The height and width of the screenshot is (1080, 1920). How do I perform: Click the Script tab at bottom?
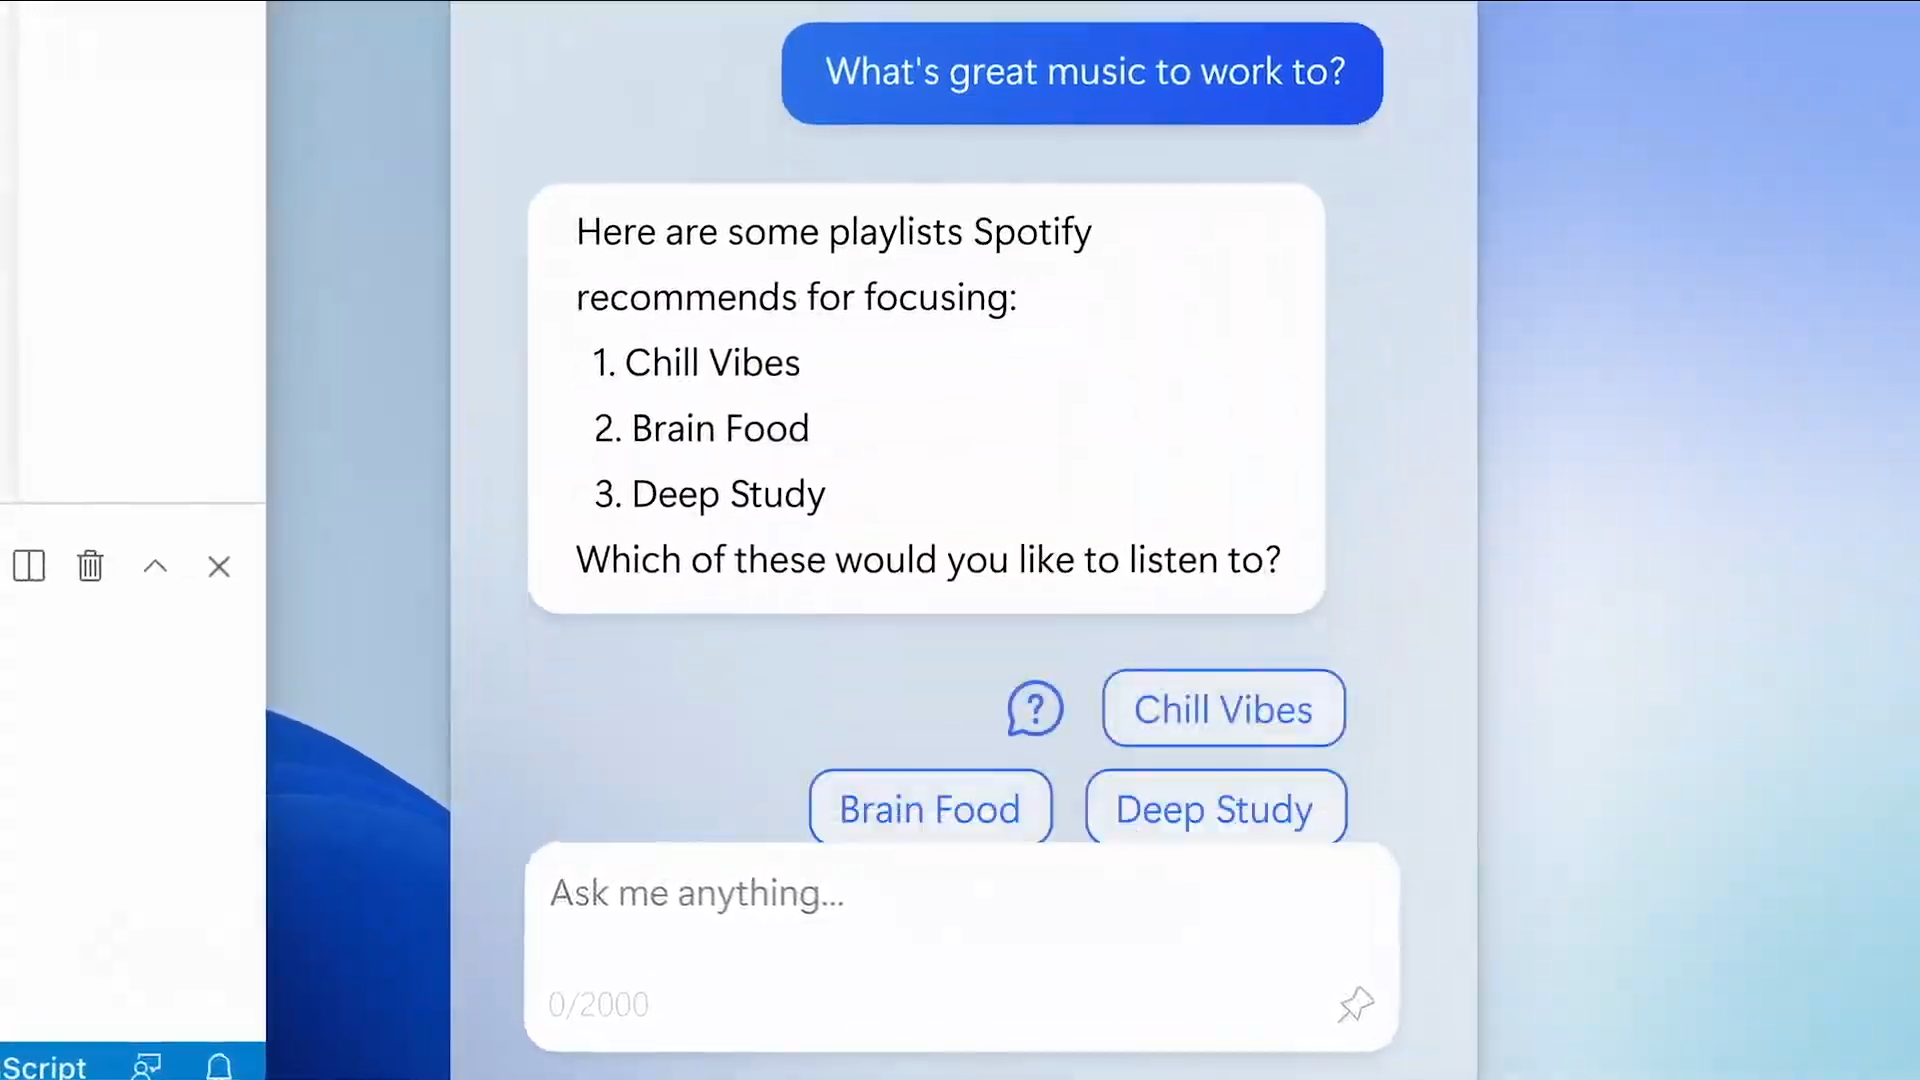pos(45,1065)
